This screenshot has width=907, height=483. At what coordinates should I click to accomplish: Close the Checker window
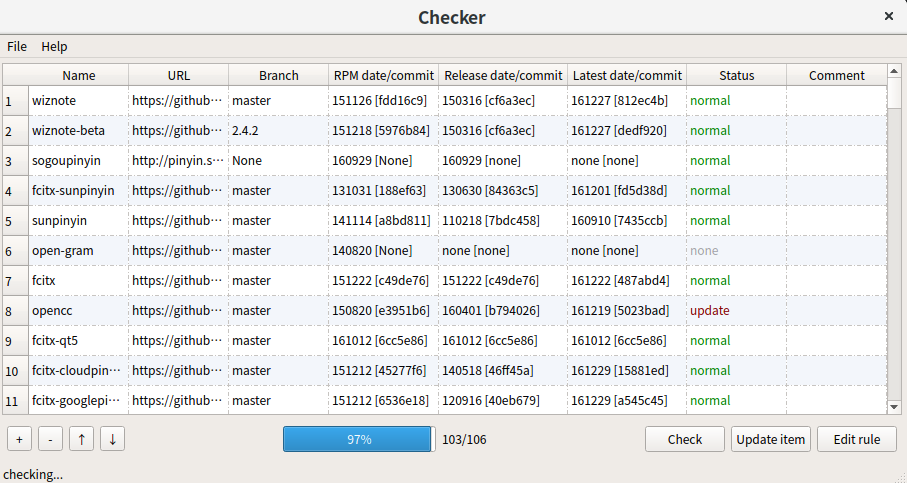[889, 16]
